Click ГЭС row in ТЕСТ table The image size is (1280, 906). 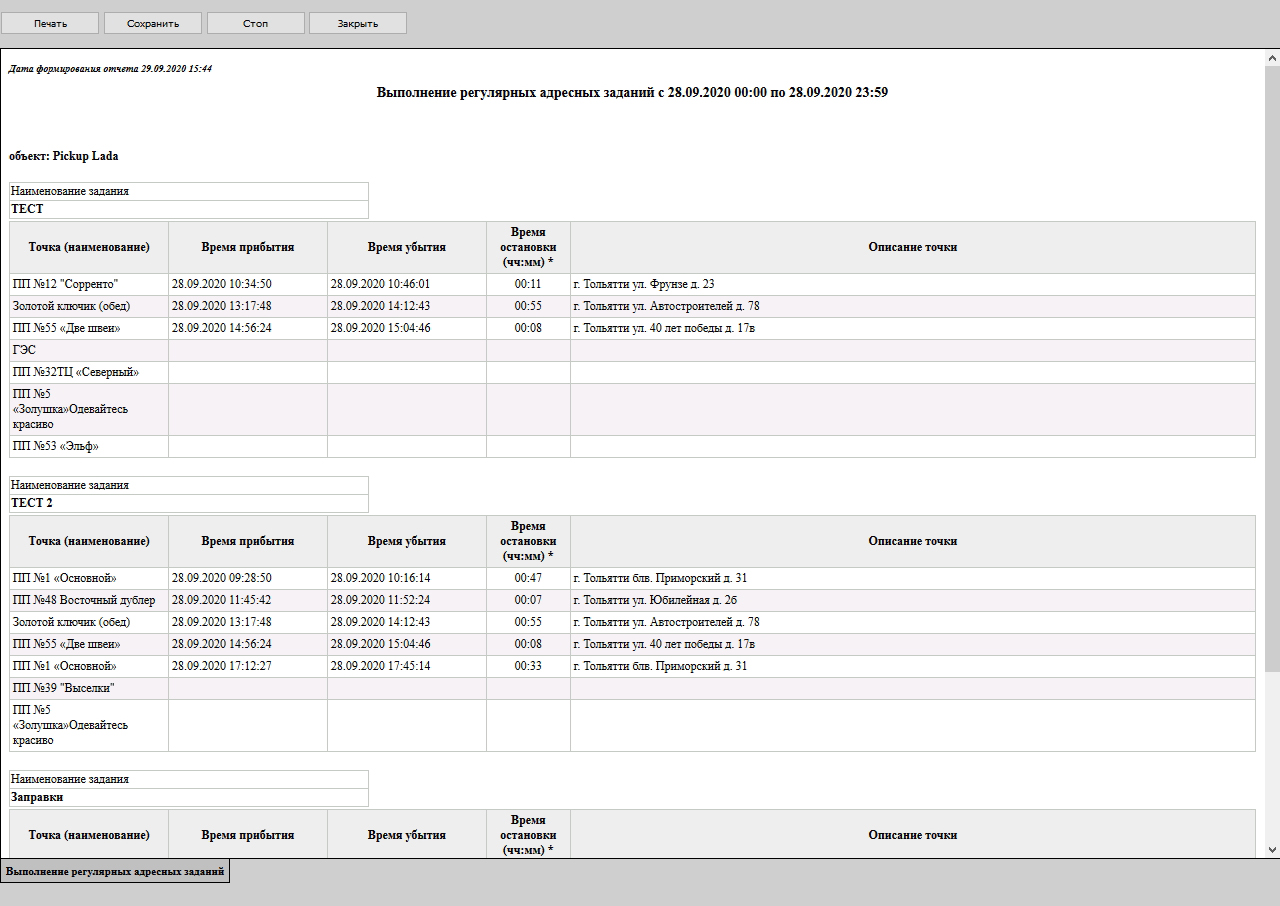click(x=632, y=350)
